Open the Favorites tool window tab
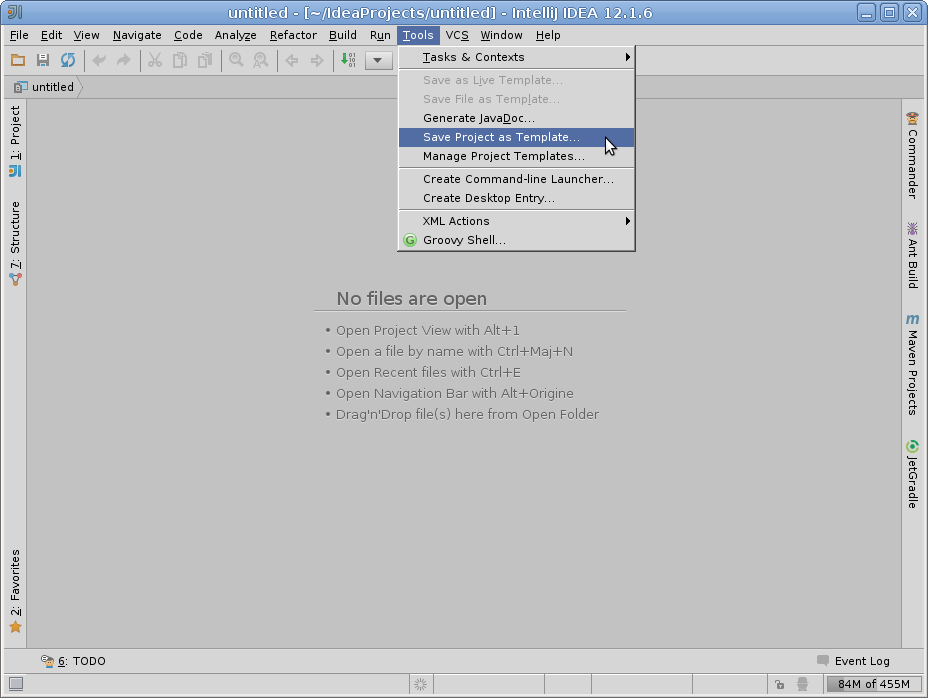Image resolution: width=928 pixels, height=698 pixels. click(x=15, y=591)
